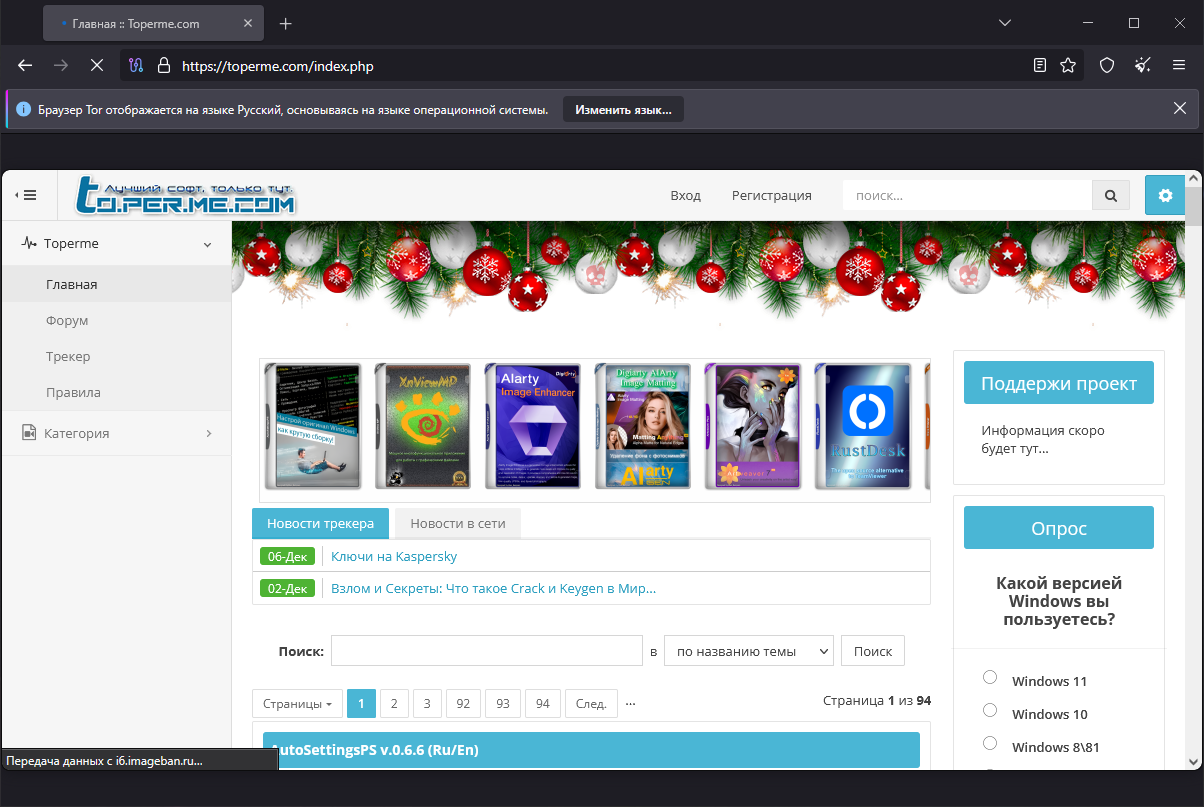Image resolution: width=1204 pixels, height=807 pixels.
Task: Click the New Identity broom icon
Action: coord(1143,65)
